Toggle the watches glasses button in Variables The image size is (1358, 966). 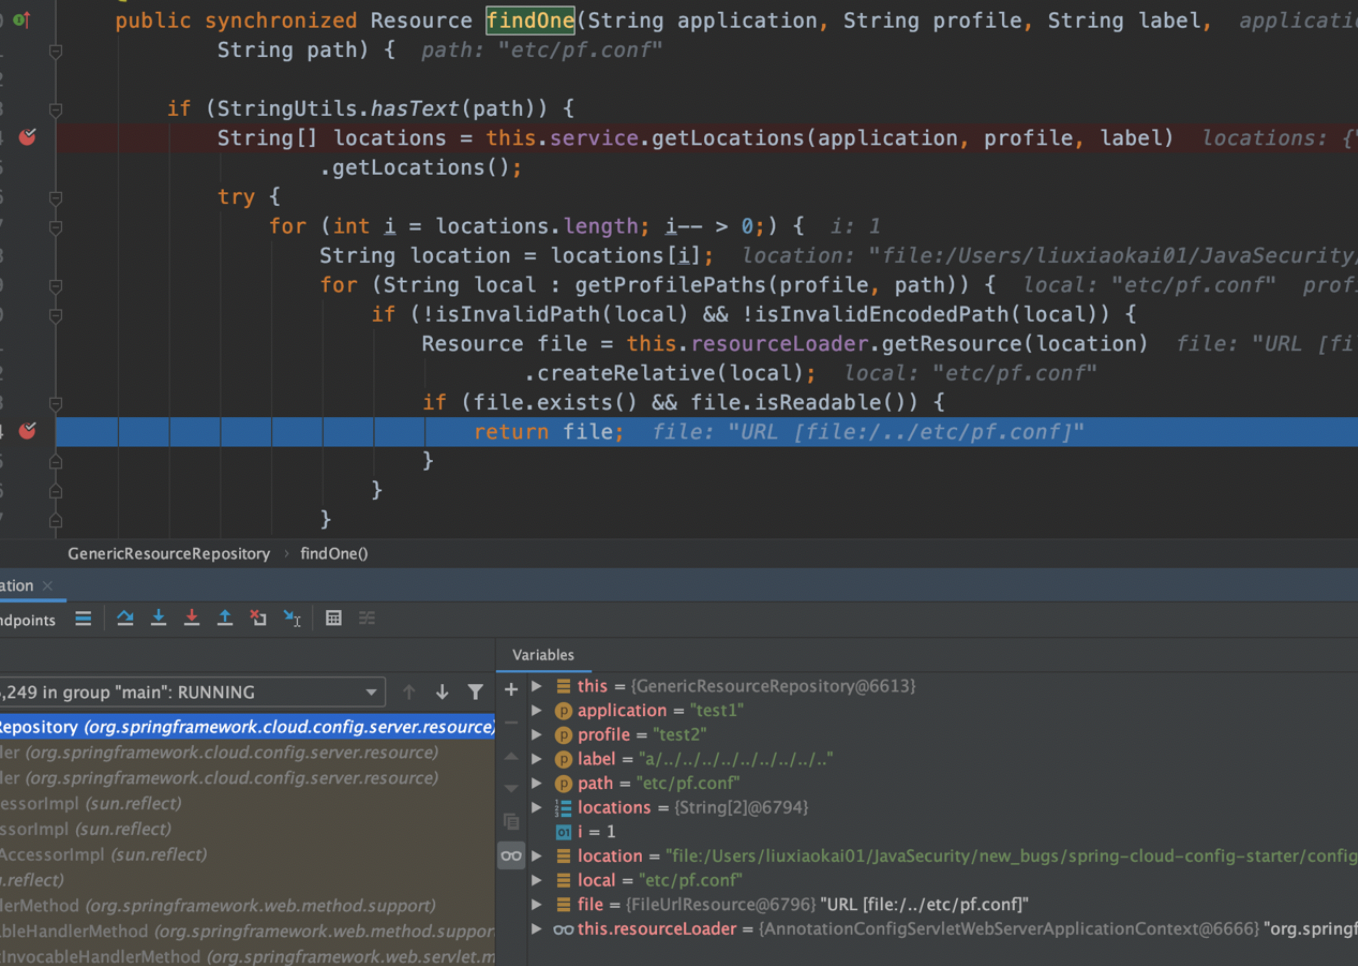click(511, 856)
